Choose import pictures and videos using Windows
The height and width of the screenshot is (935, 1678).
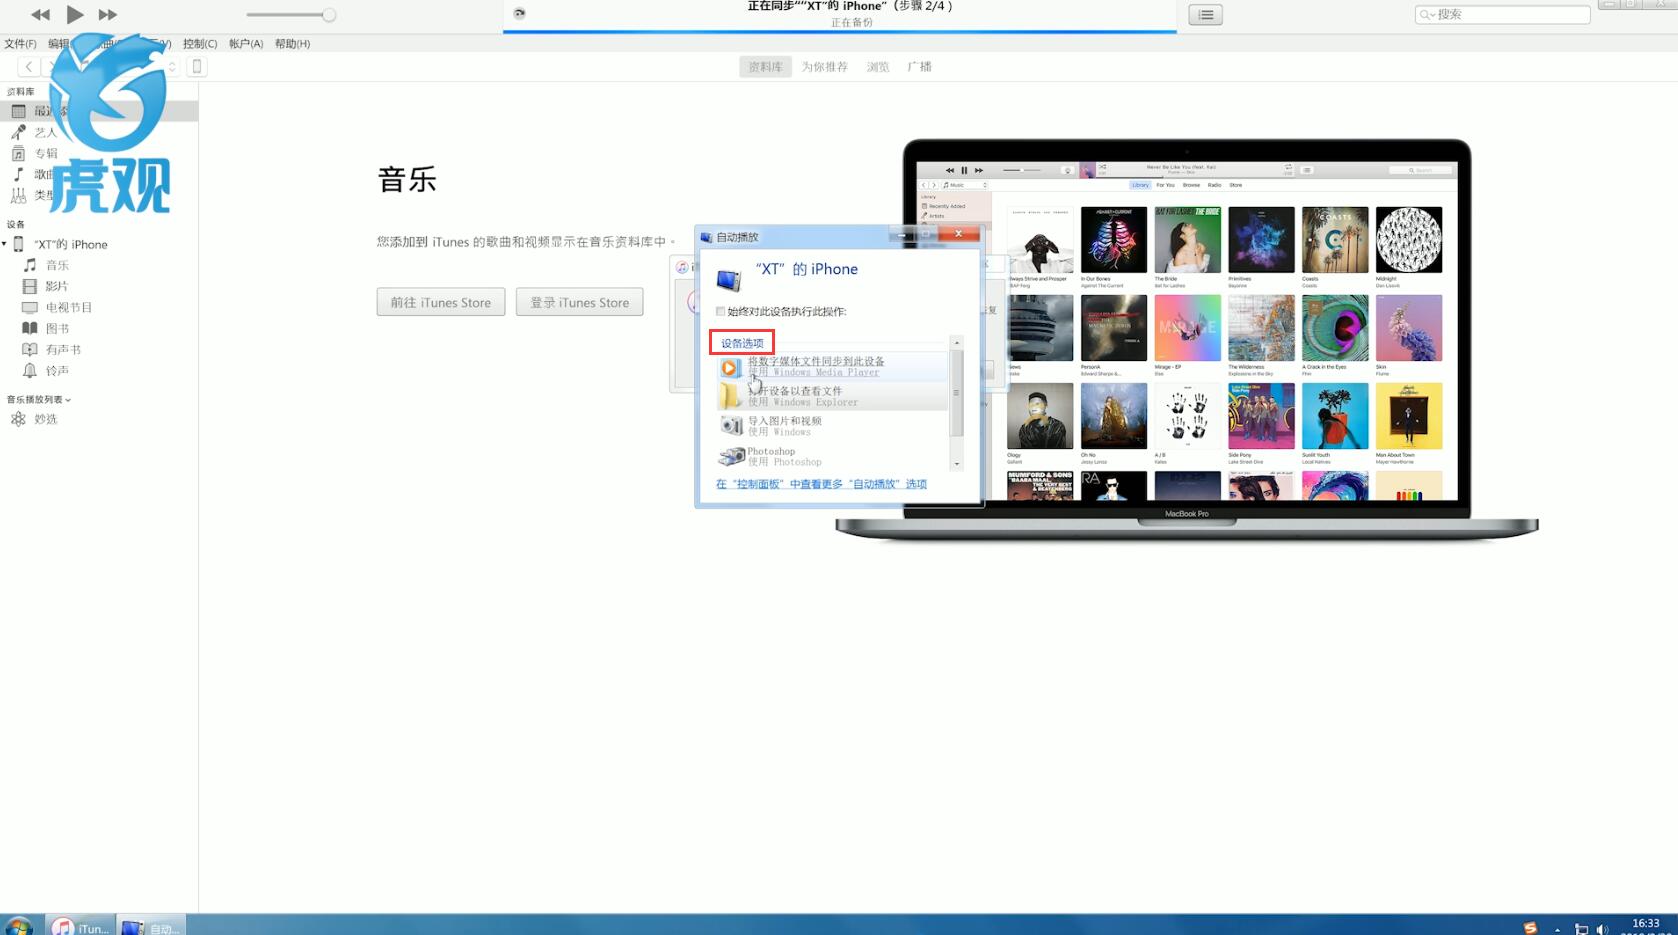tap(832, 426)
